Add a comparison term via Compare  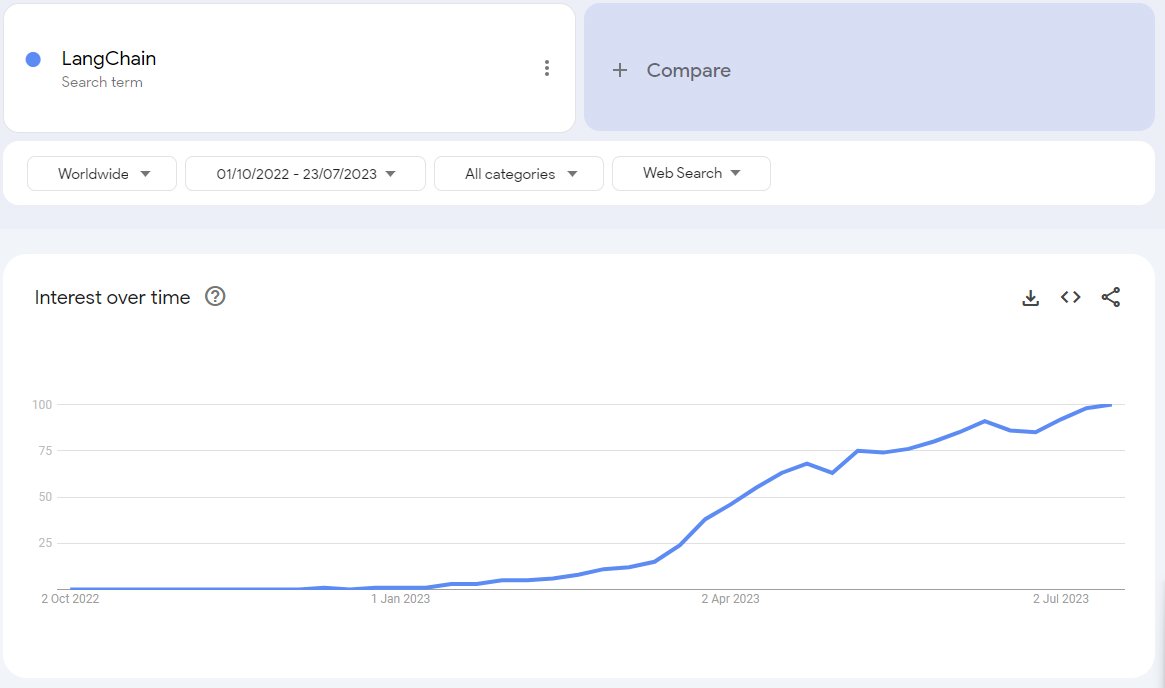click(x=869, y=68)
